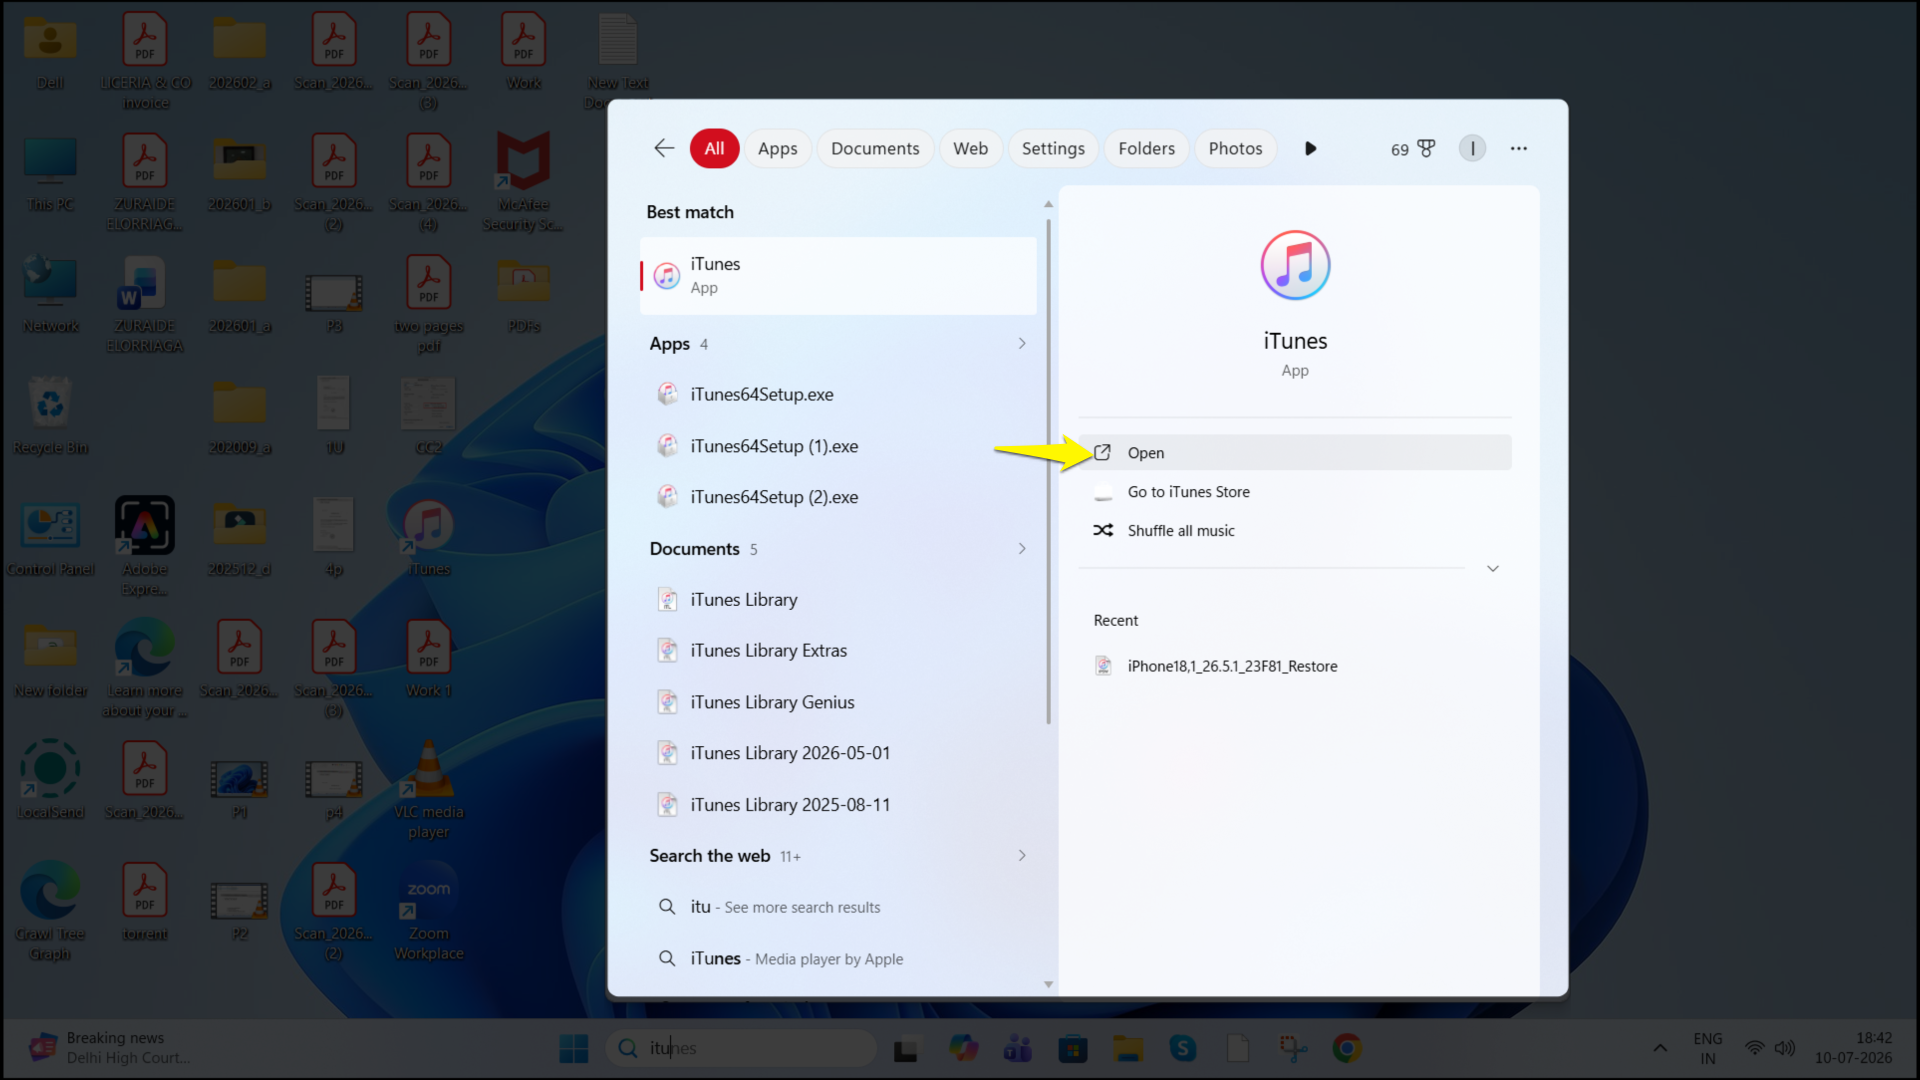Click the results list scrollbar
Screen dimensions: 1920x1080
pyautogui.click(x=1048, y=471)
